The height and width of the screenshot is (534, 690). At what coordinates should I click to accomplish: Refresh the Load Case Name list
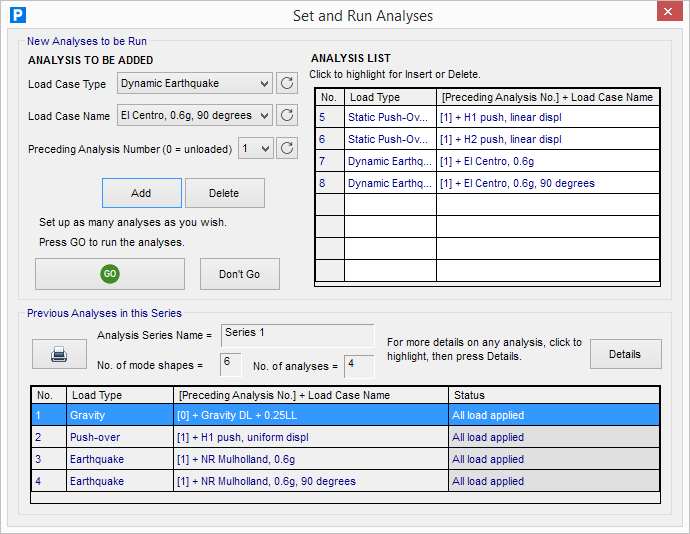(x=286, y=116)
